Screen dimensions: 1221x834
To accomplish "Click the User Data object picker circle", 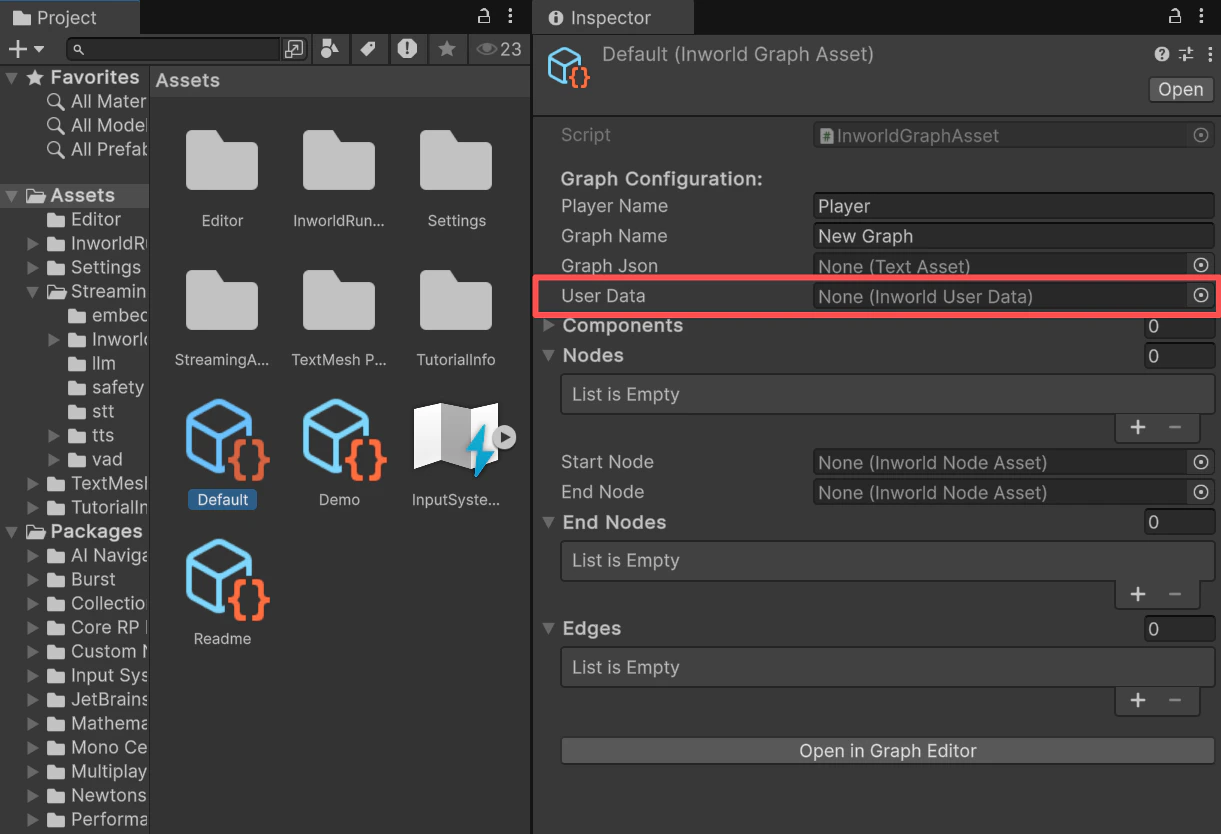I will [1201, 295].
